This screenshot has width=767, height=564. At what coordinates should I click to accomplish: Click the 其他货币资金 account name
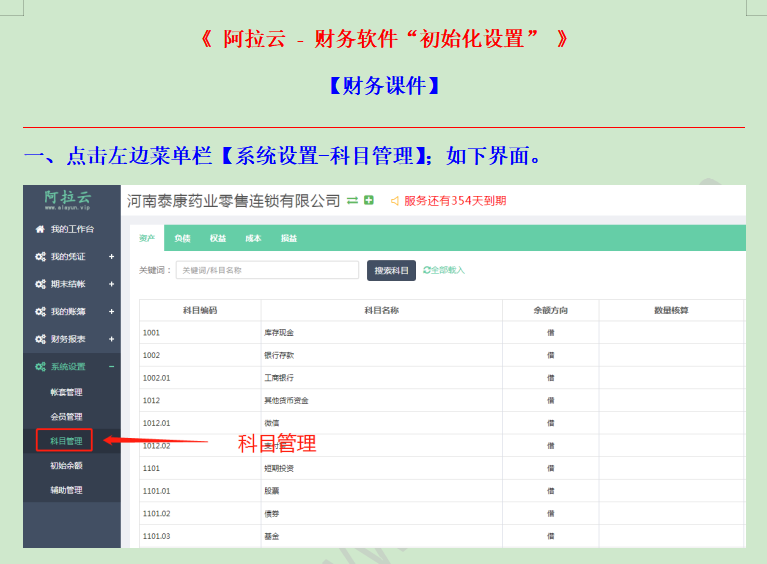click(x=286, y=400)
